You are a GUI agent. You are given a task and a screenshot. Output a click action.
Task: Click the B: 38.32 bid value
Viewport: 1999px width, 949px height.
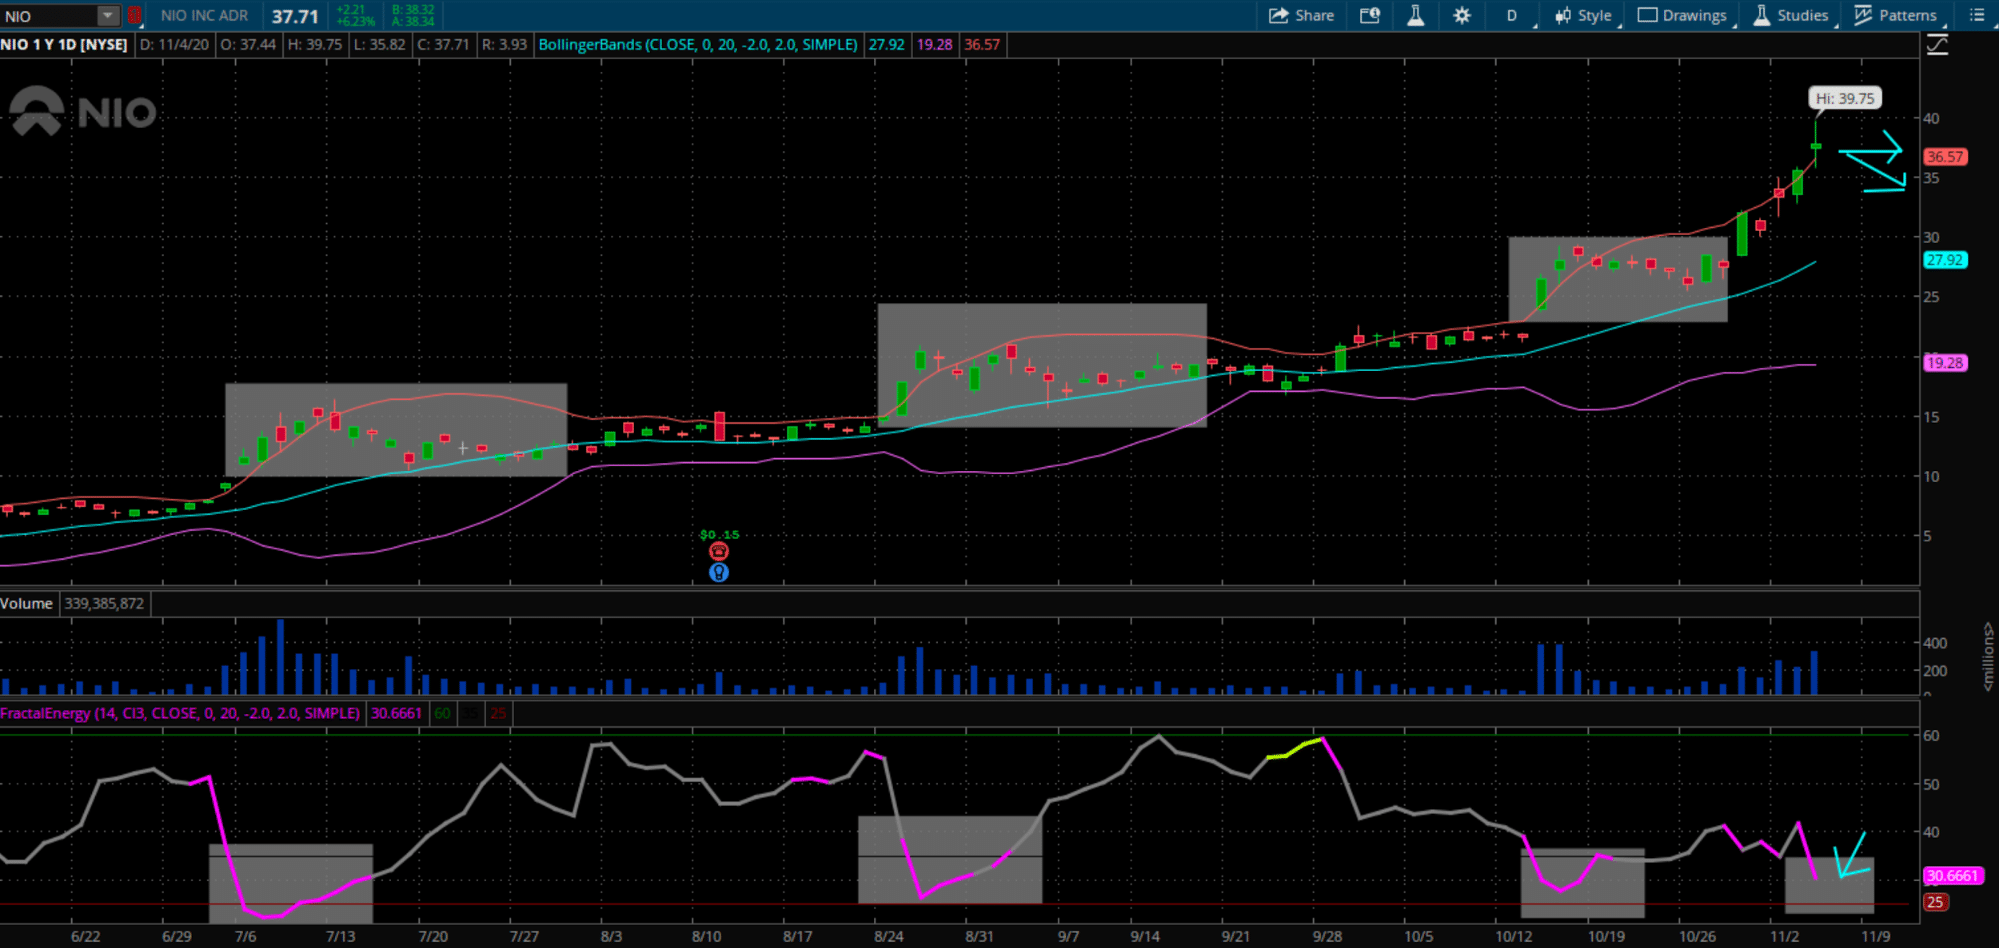(413, 10)
